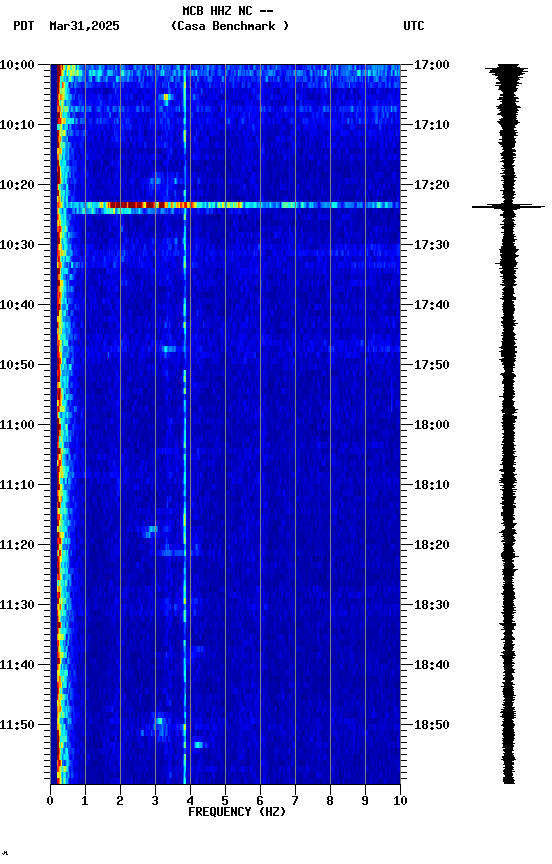Click the '18:20' UTC time label

432,545
